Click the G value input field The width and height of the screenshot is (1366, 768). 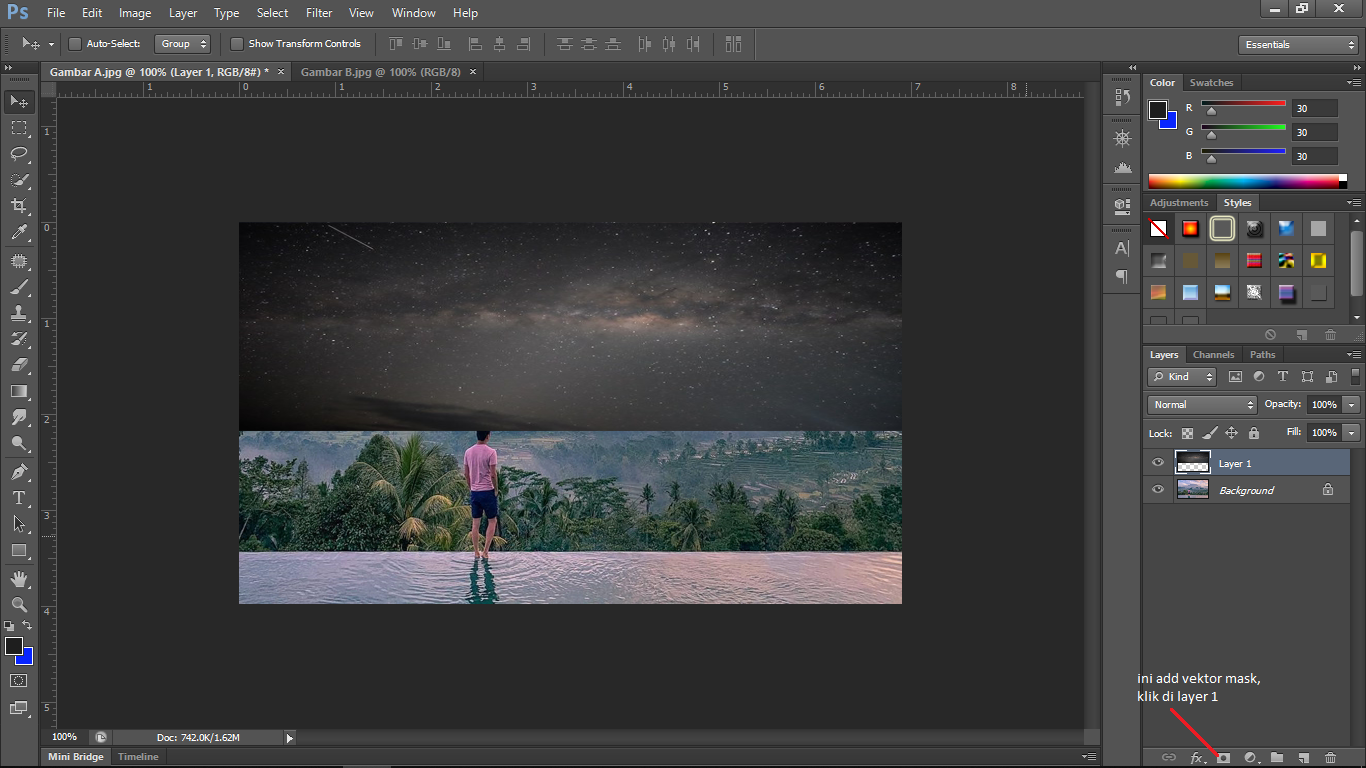click(1314, 132)
